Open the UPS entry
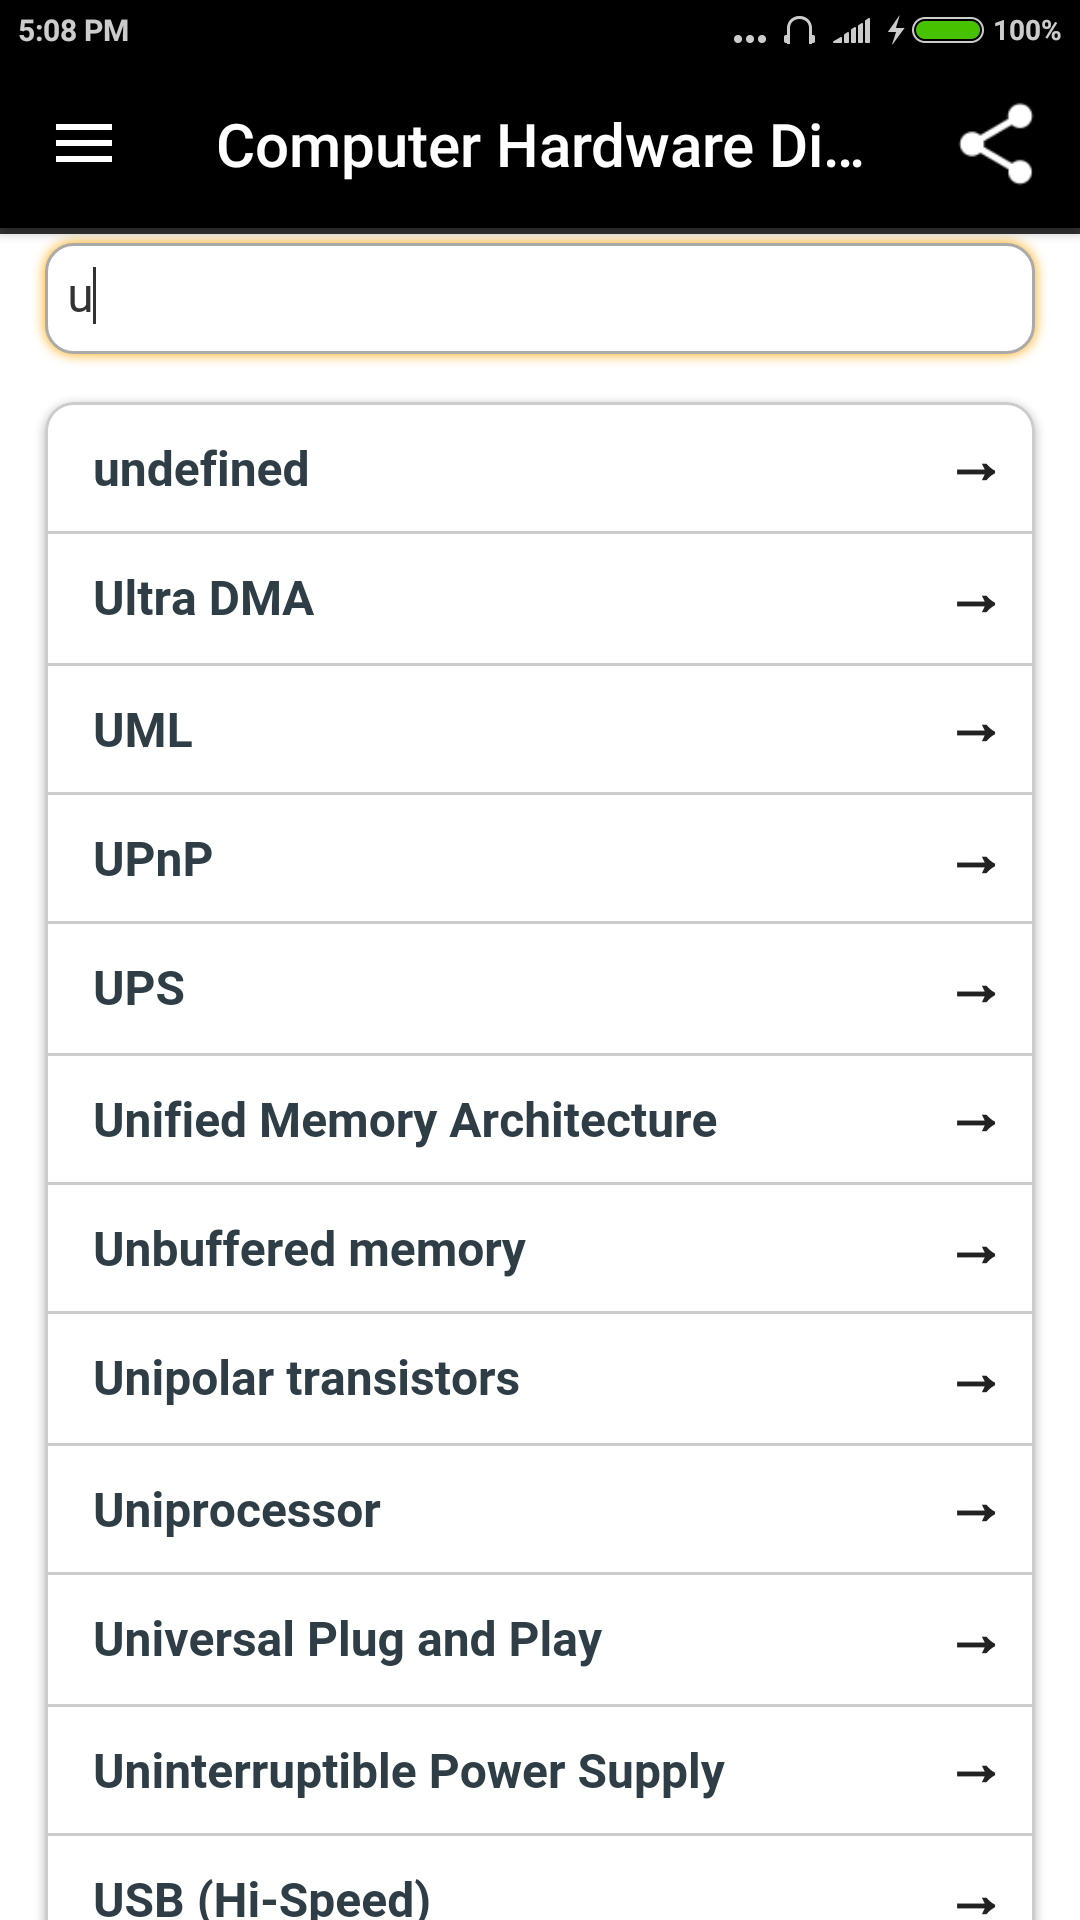This screenshot has width=1080, height=1920. point(540,989)
